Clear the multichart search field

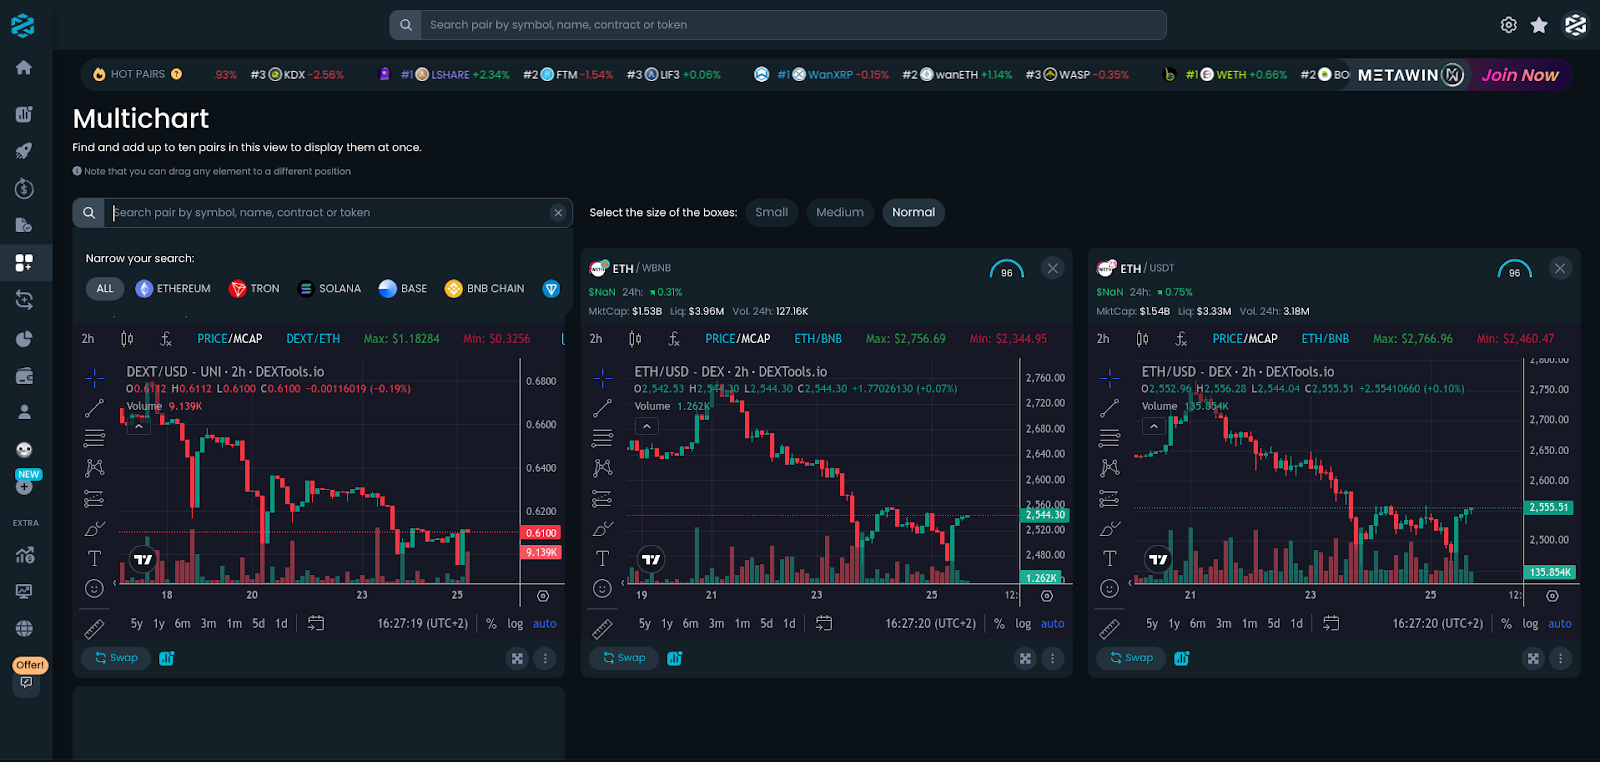[558, 213]
